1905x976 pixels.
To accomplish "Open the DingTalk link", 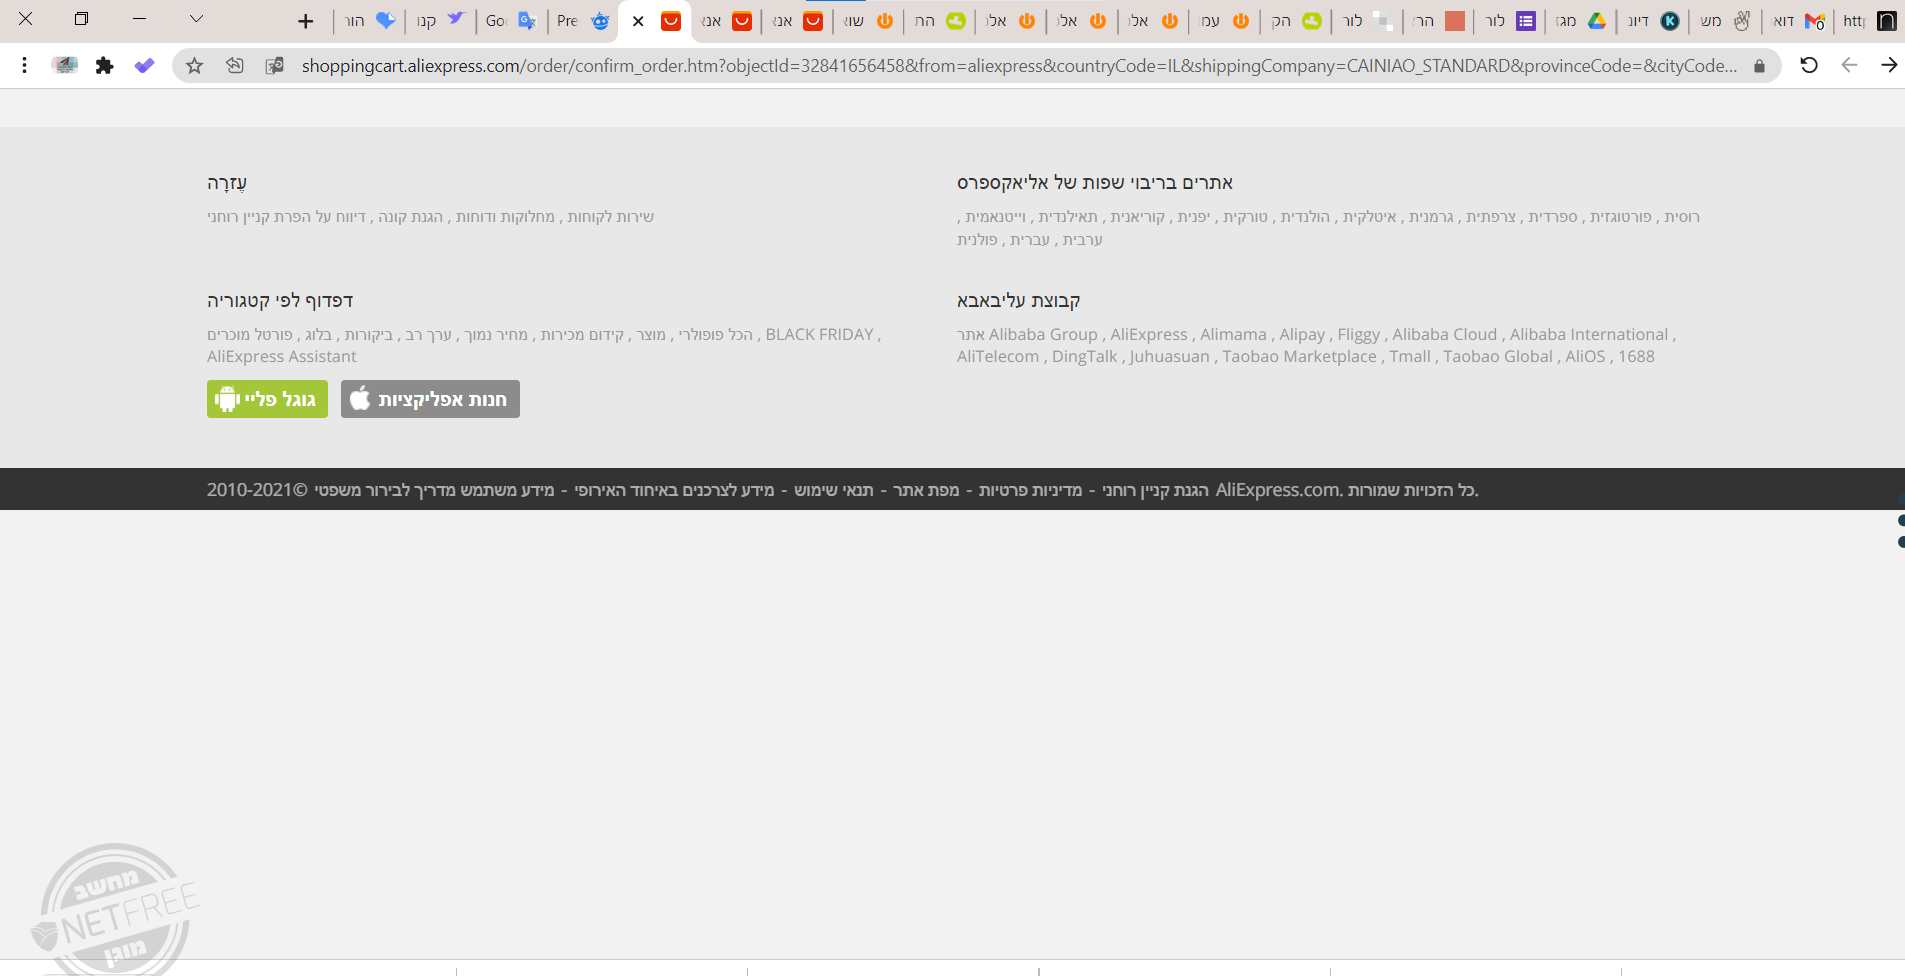I will pos(1085,357).
